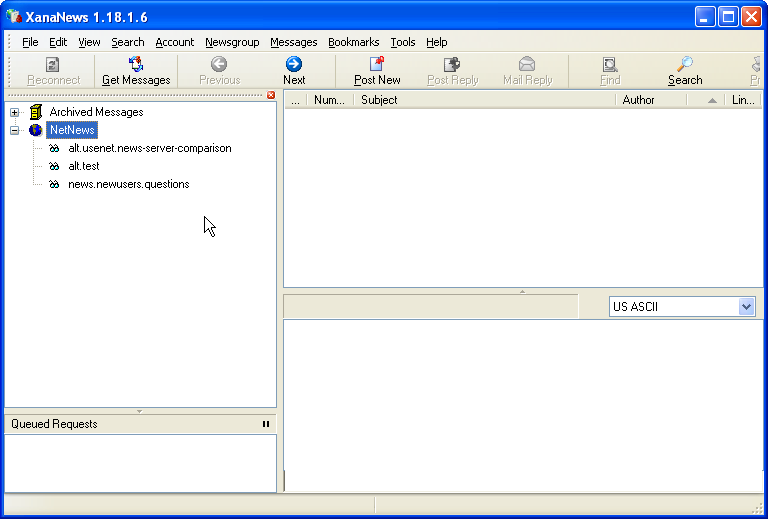This screenshot has width=768, height=519.
Task: Select news.newusers.questions newsgroup
Action: click(x=128, y=184)
